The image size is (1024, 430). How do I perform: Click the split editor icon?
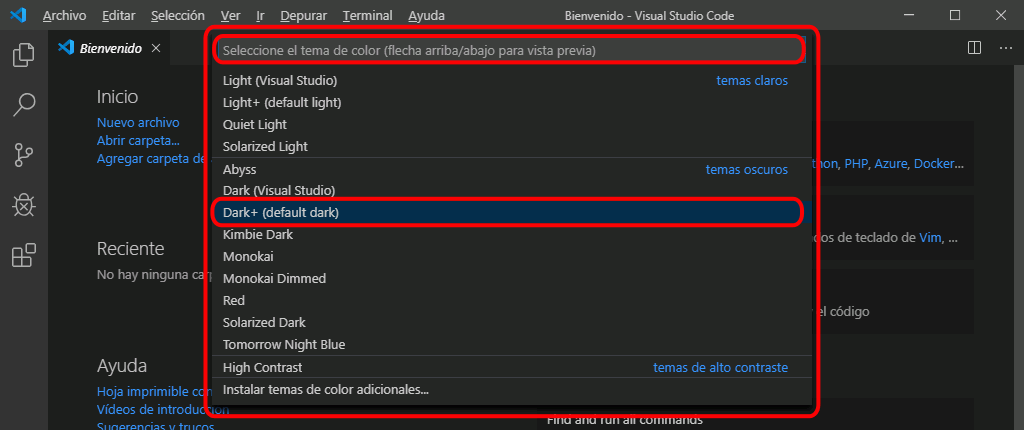(x=974, y=48)
